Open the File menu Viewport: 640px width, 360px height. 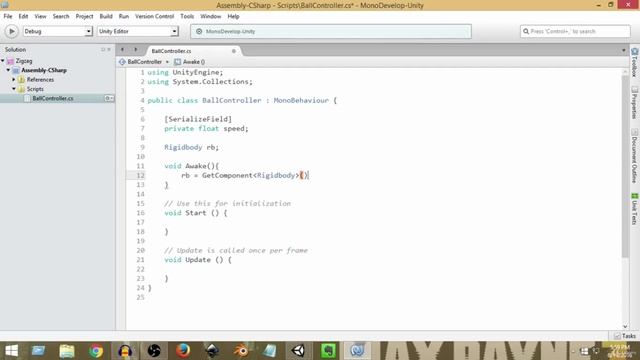(8, 16)
